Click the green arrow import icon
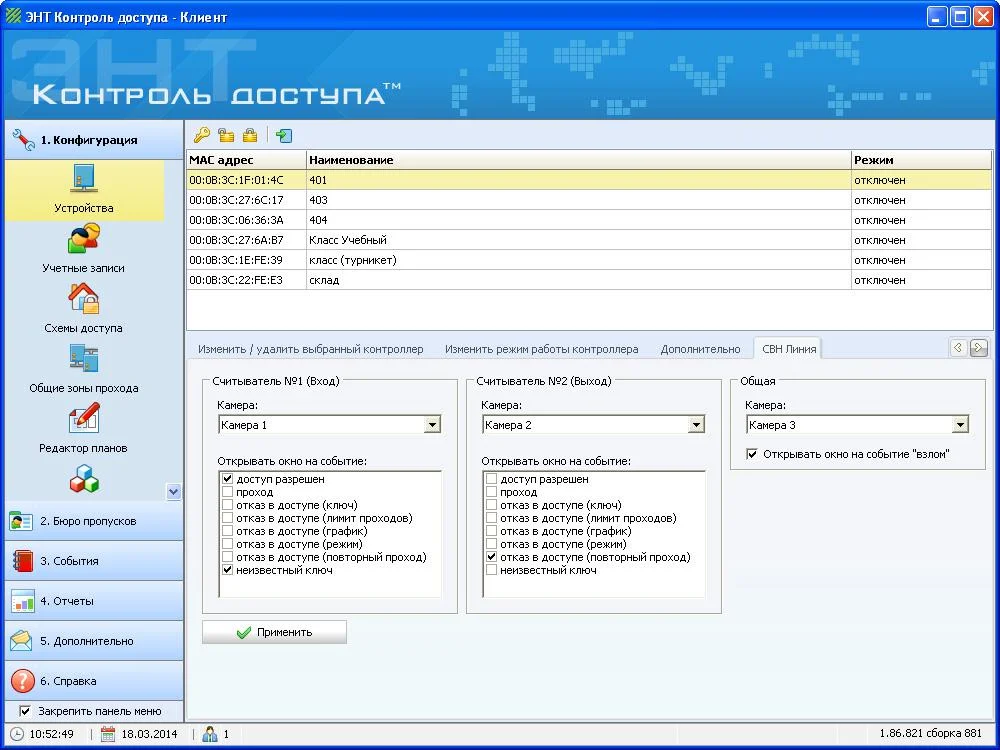1000x750 pixels. pyautogui.click(x=284, y=135)
